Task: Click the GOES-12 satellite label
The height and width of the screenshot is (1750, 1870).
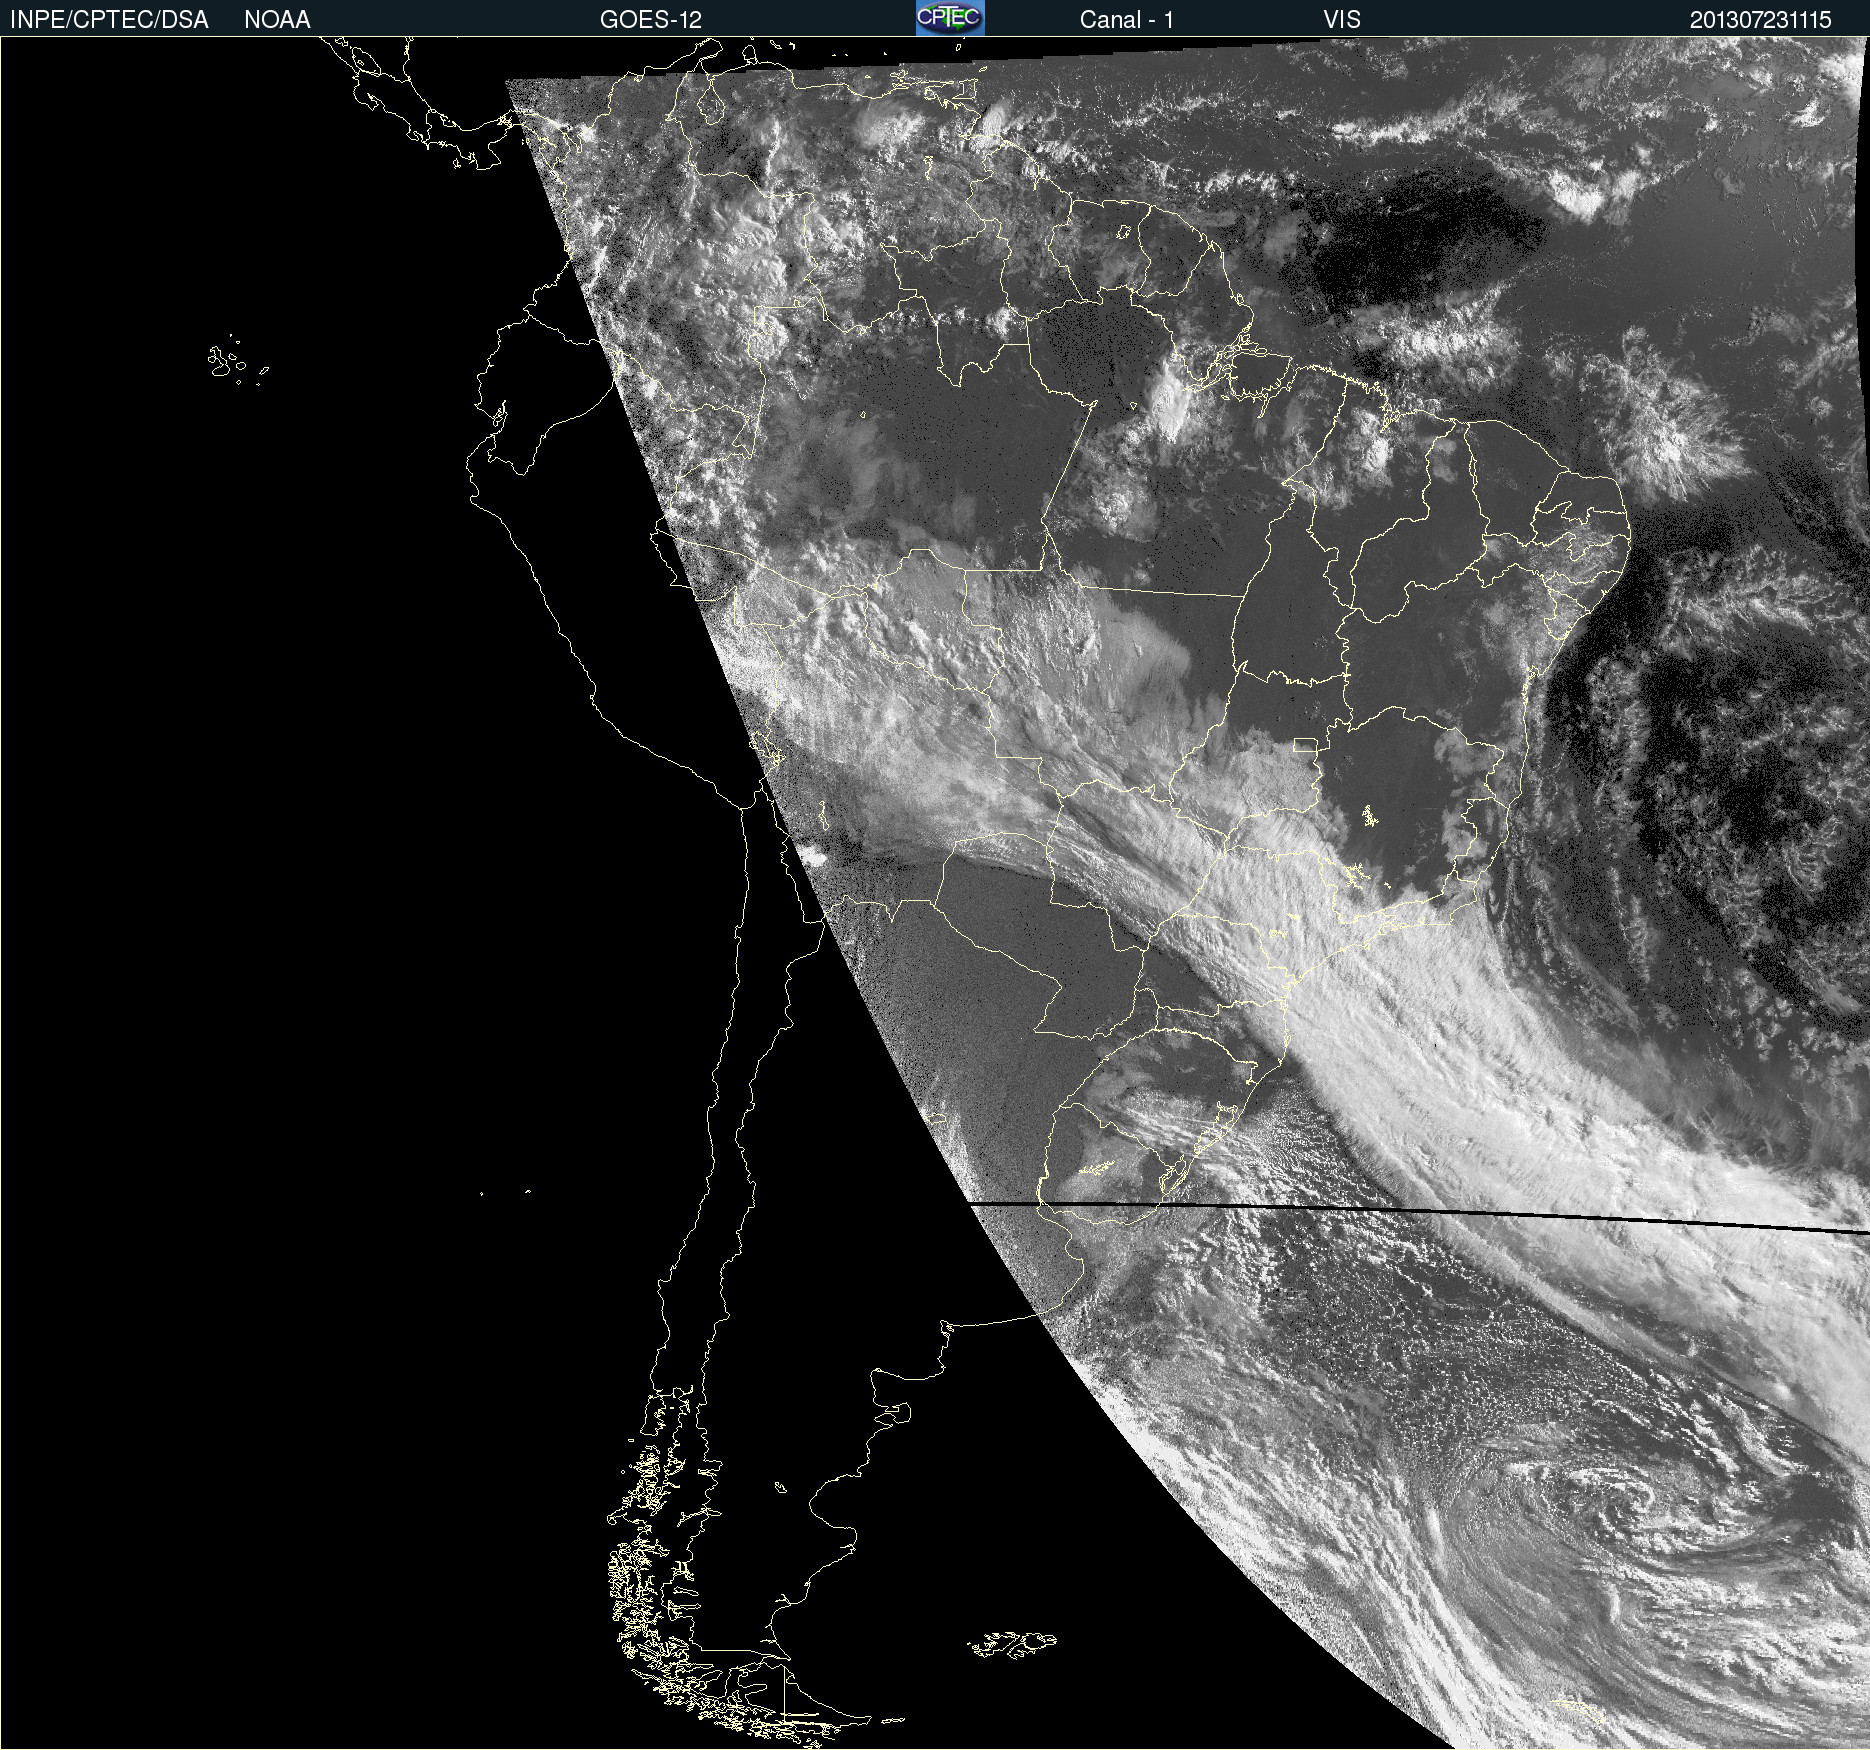Action: pyautogui.click(x=651, y=20)
